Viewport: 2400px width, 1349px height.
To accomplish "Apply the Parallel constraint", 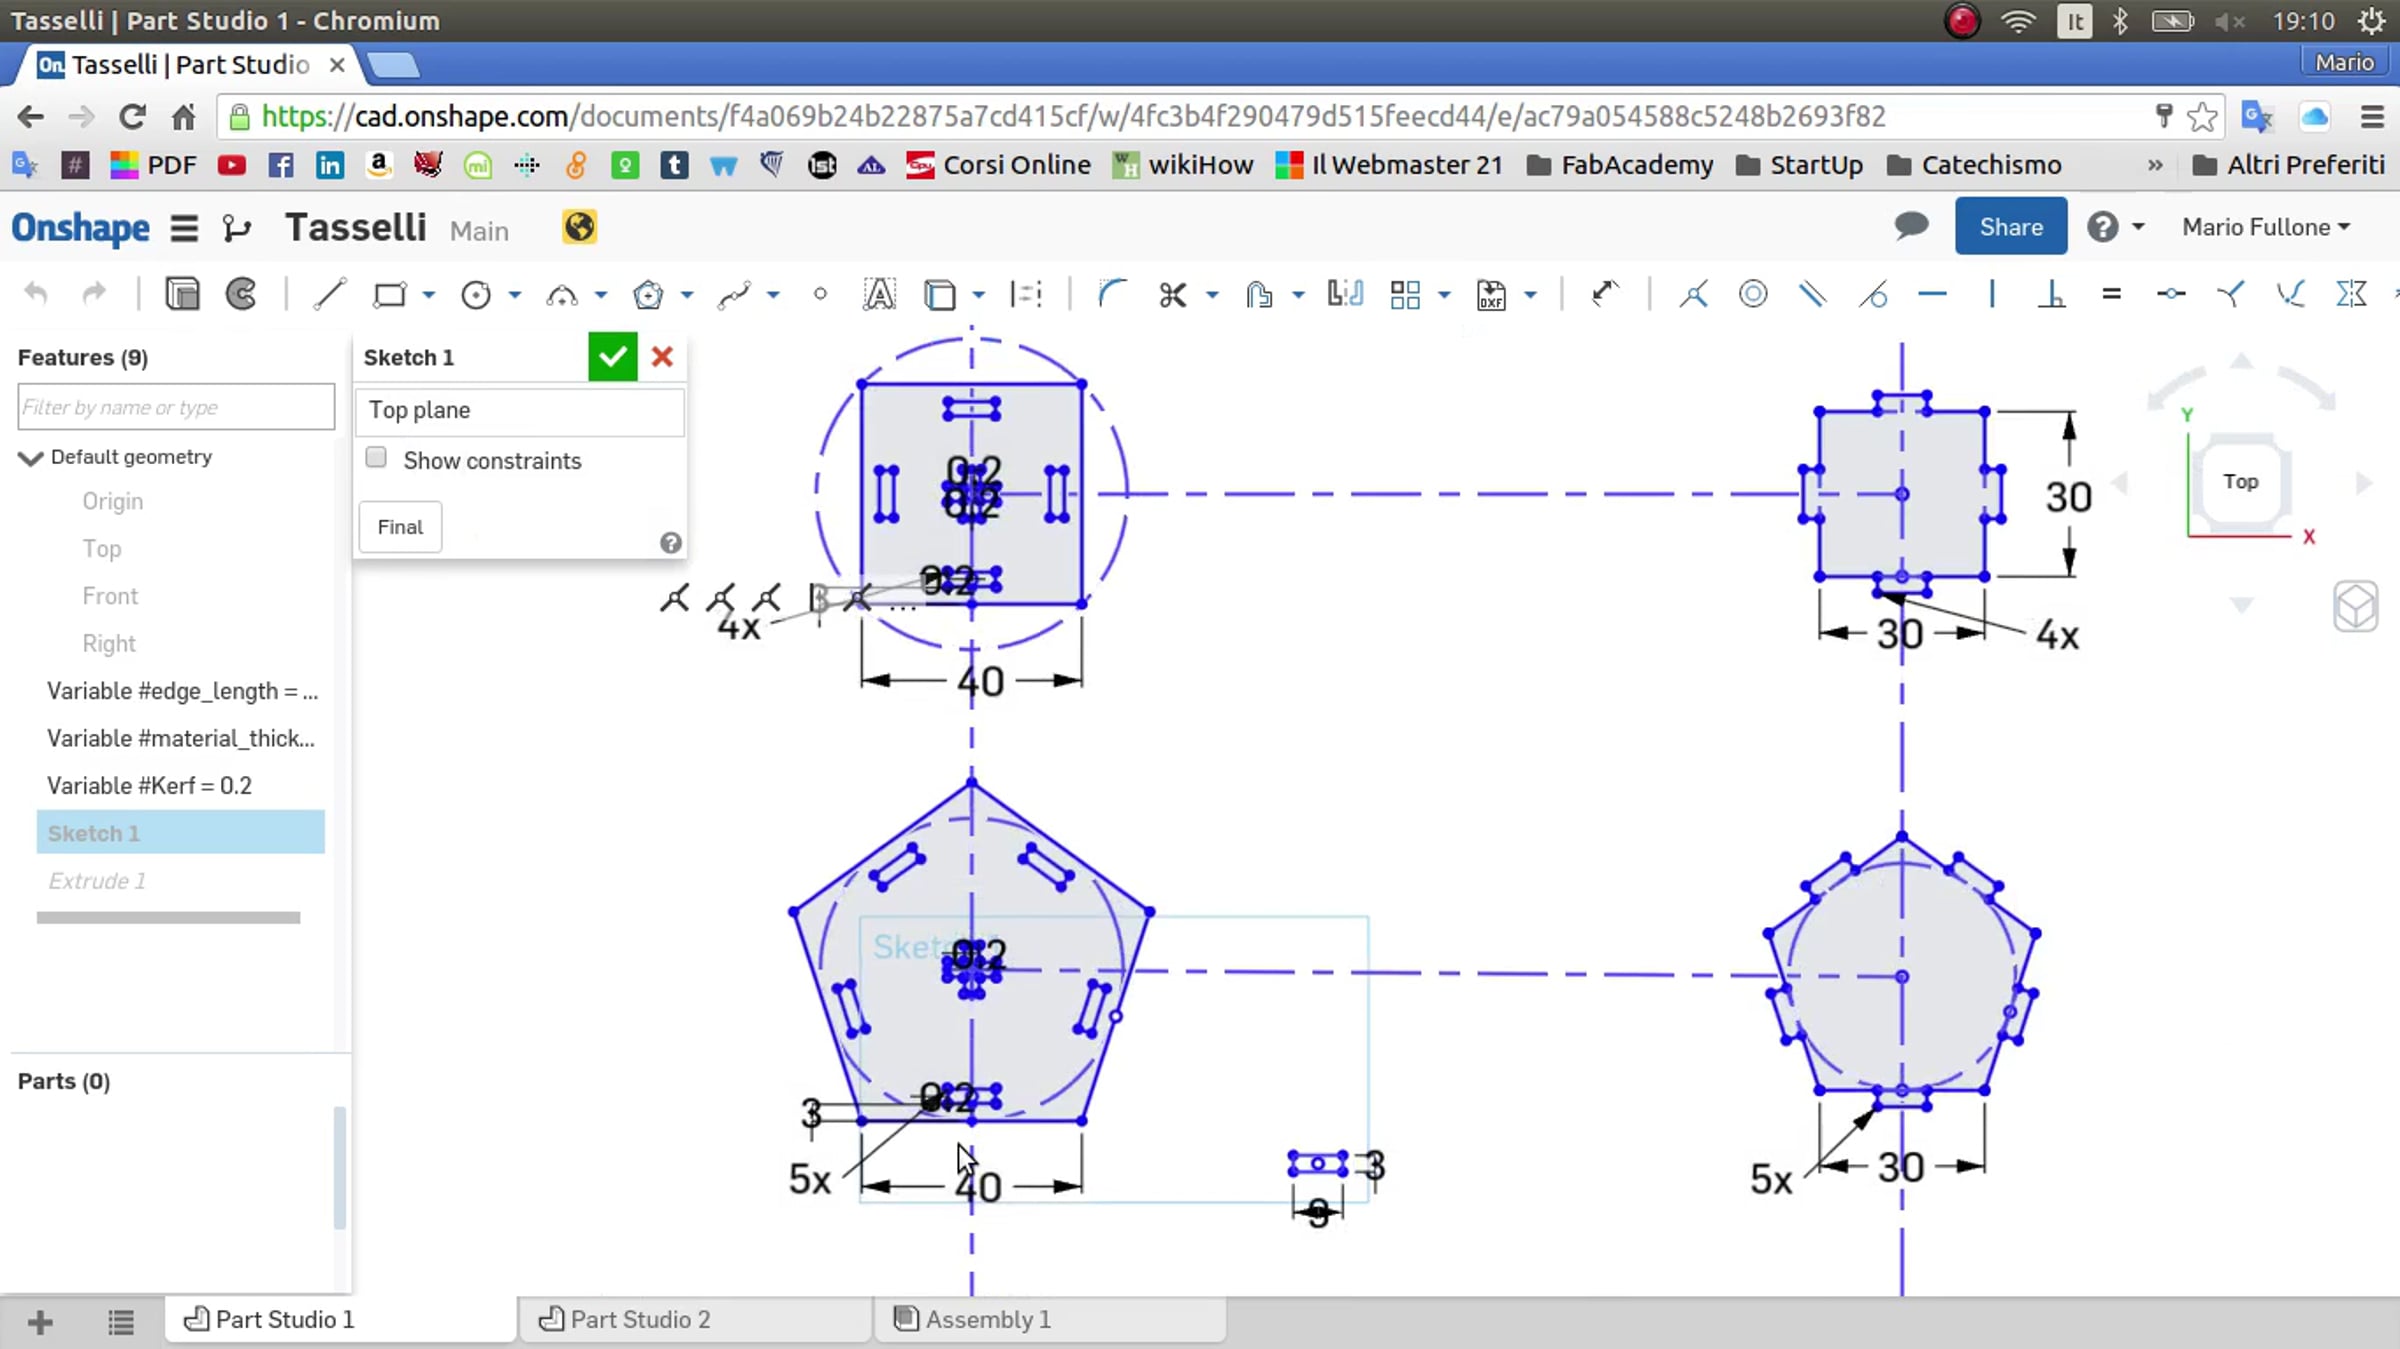I will (x=1812, y=294).
